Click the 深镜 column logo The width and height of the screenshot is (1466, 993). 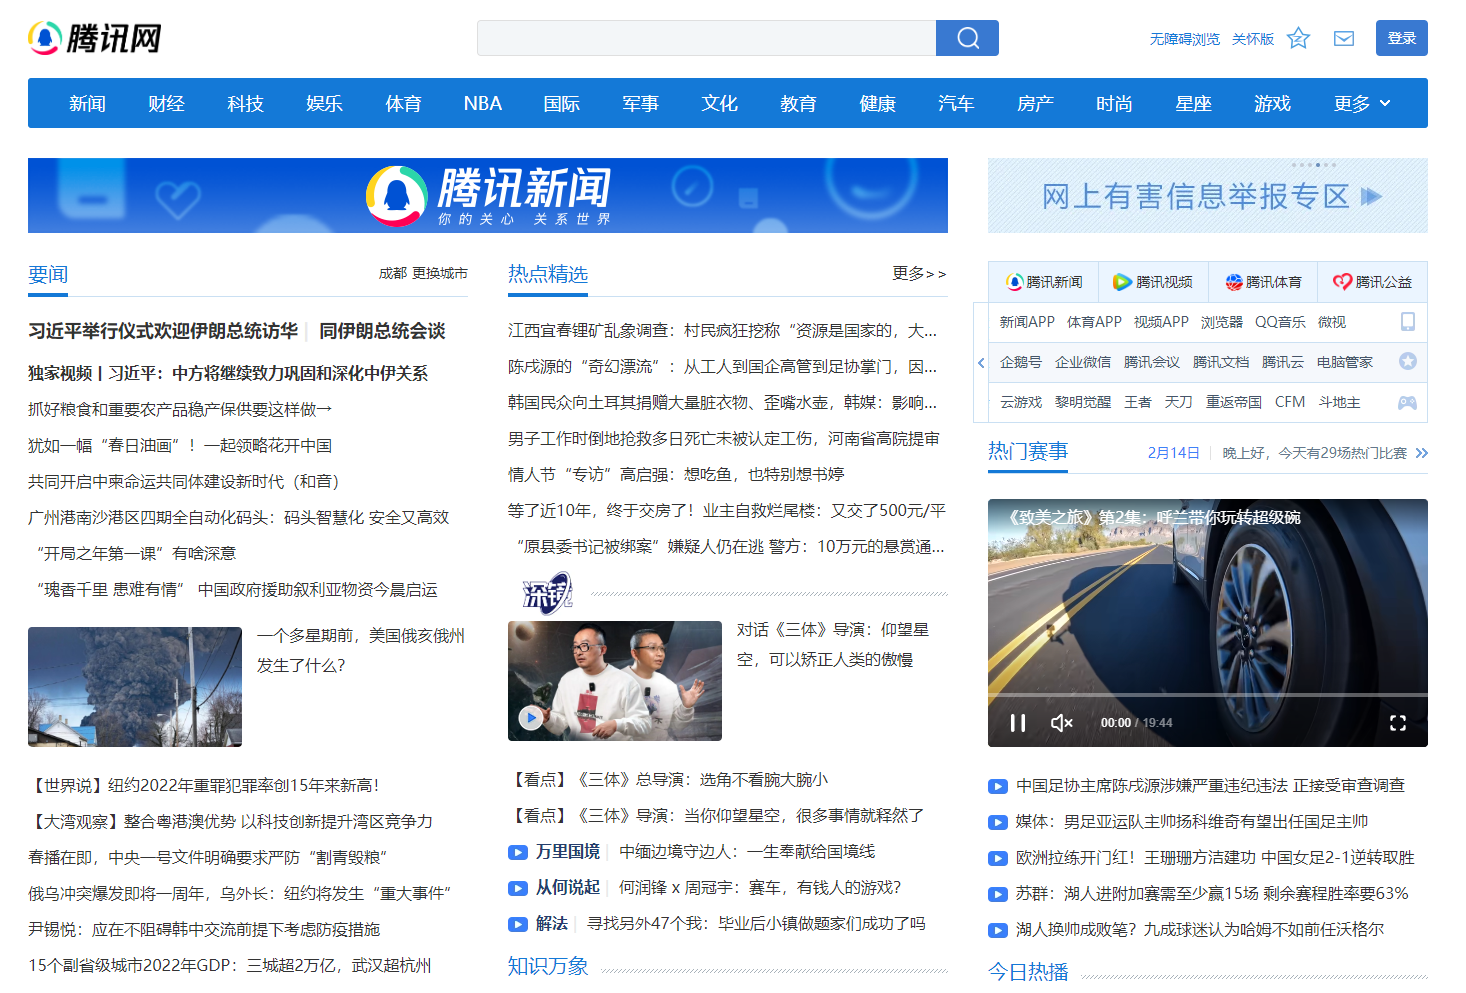(547, 593)
